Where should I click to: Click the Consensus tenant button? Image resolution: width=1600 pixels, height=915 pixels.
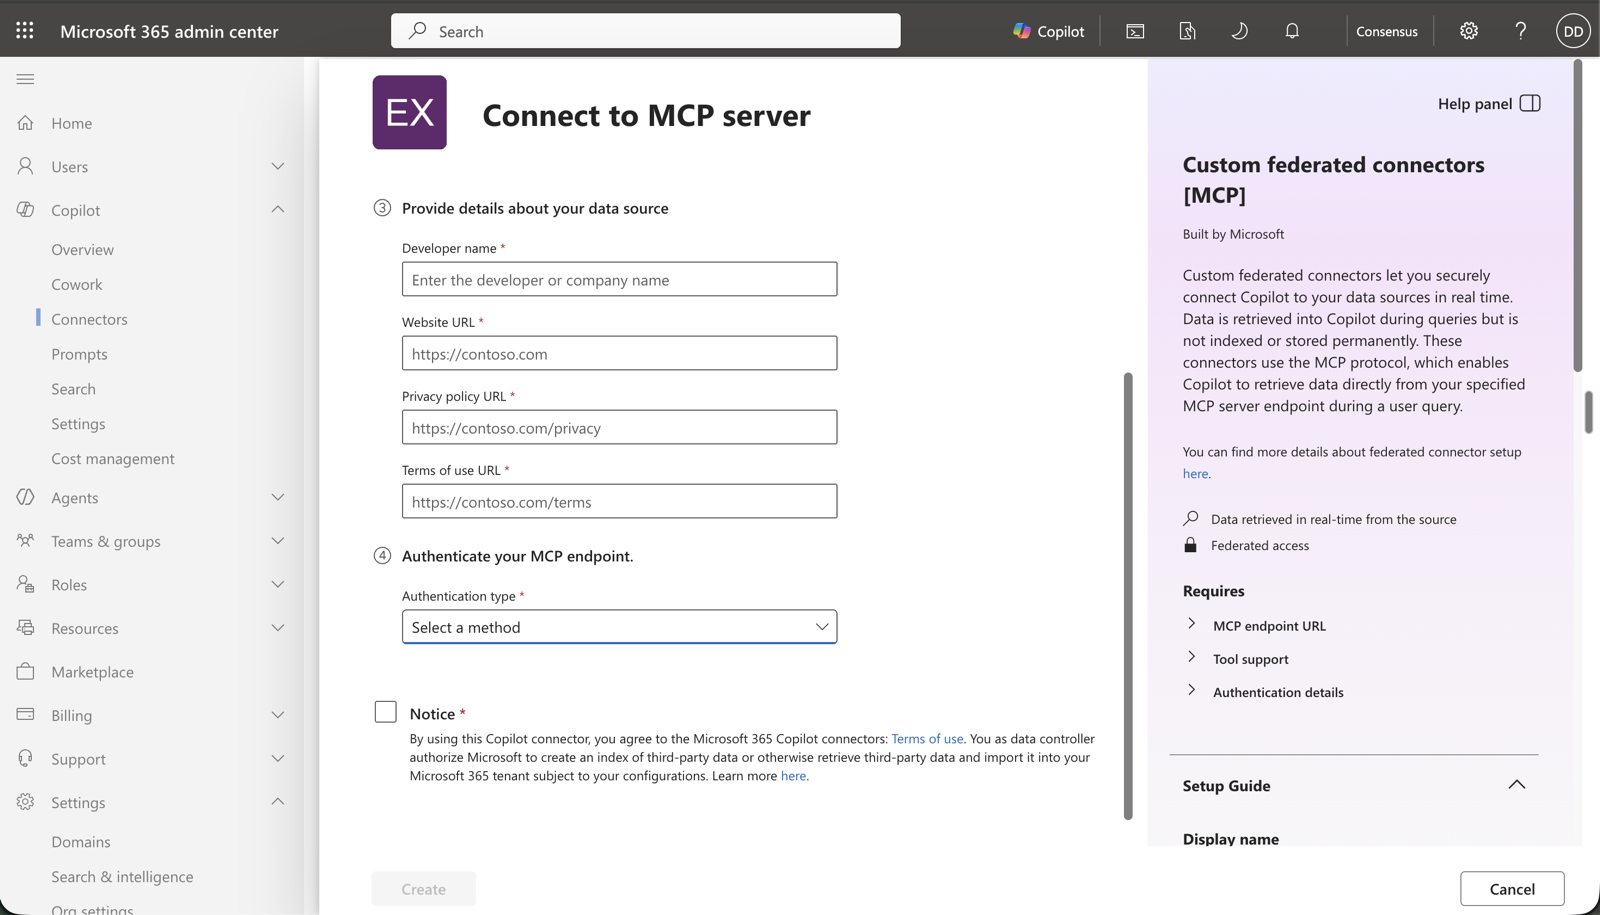point(1387,31)
